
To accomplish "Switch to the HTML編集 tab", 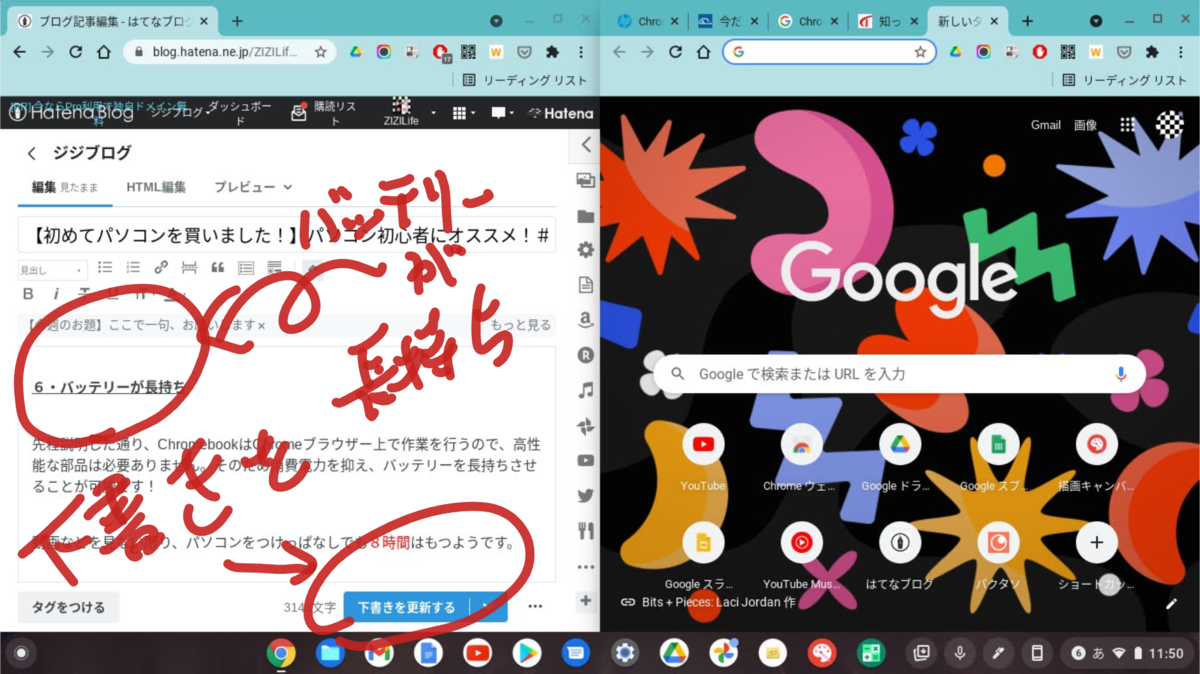I will [156, 187].
